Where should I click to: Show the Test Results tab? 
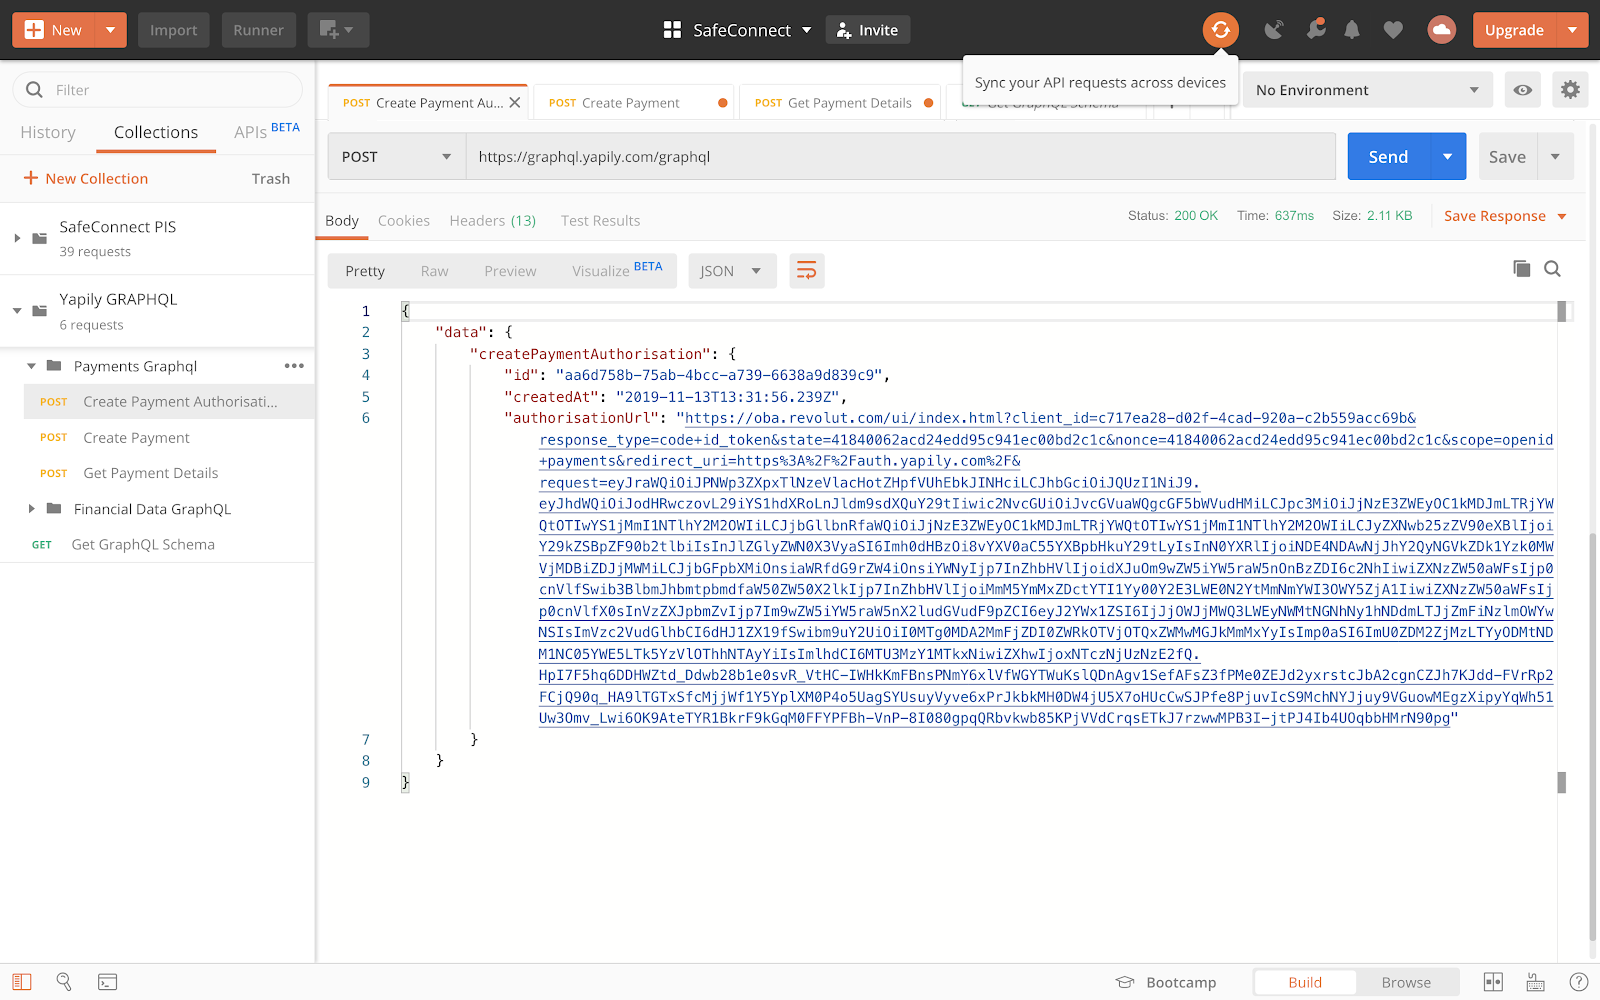(x=600, y=221)
